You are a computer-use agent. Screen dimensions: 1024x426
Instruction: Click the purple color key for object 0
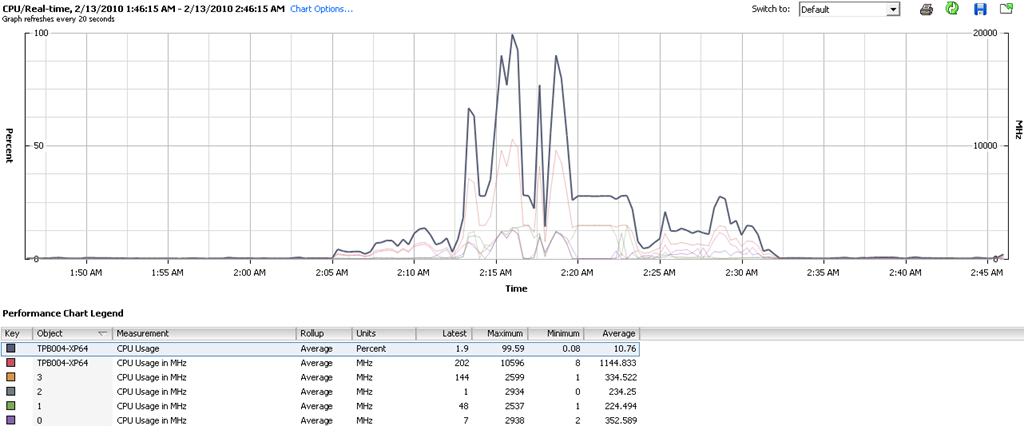coord(10,420)
